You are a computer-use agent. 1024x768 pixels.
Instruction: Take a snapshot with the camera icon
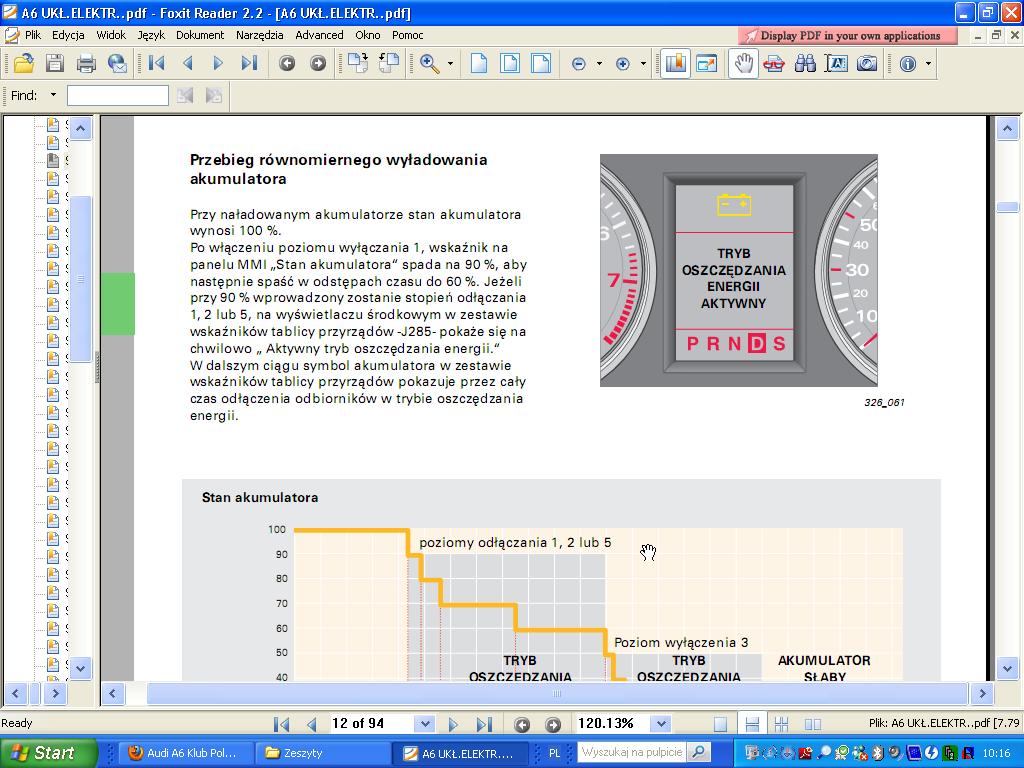[x=867, y=63]
